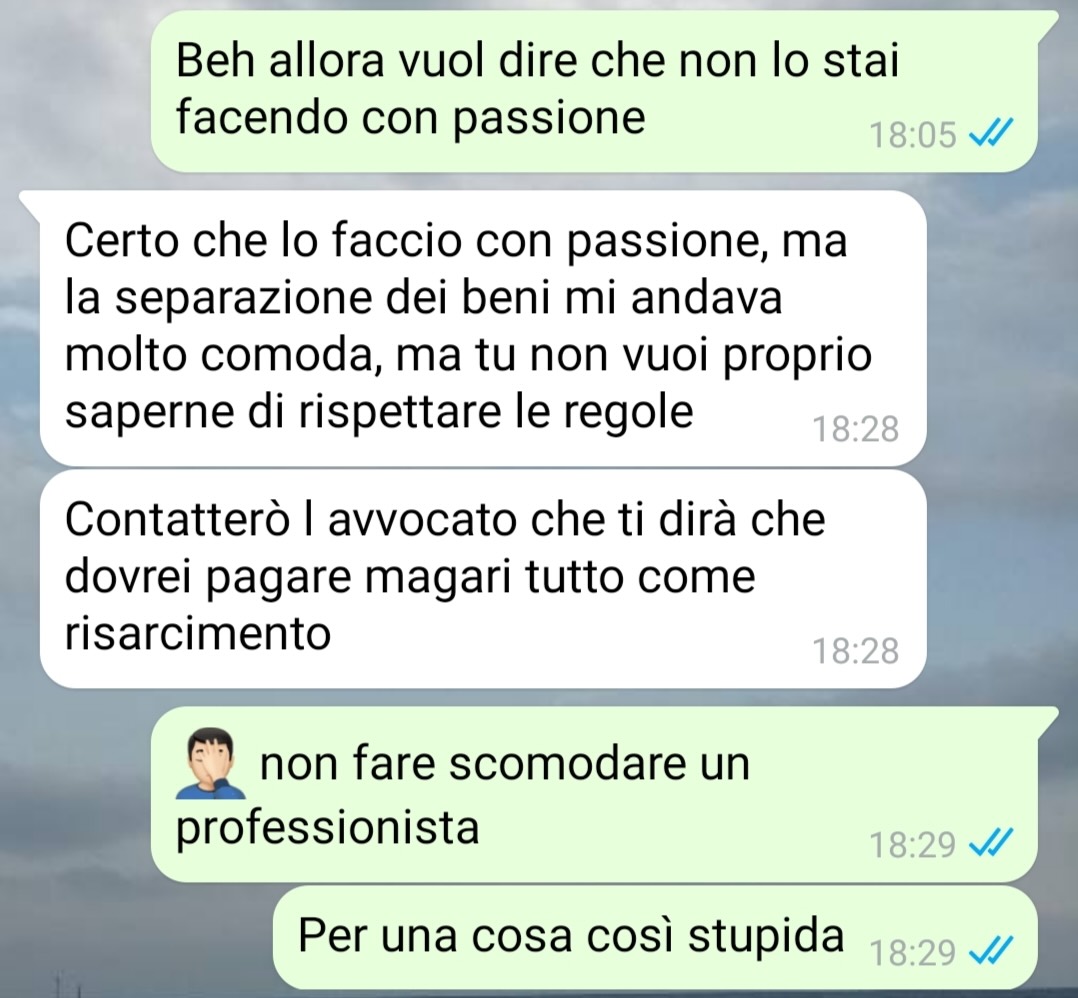Tap the 18:05 timestamp
The height and width of the screenshot is (998, 1078).
(912, 135)
